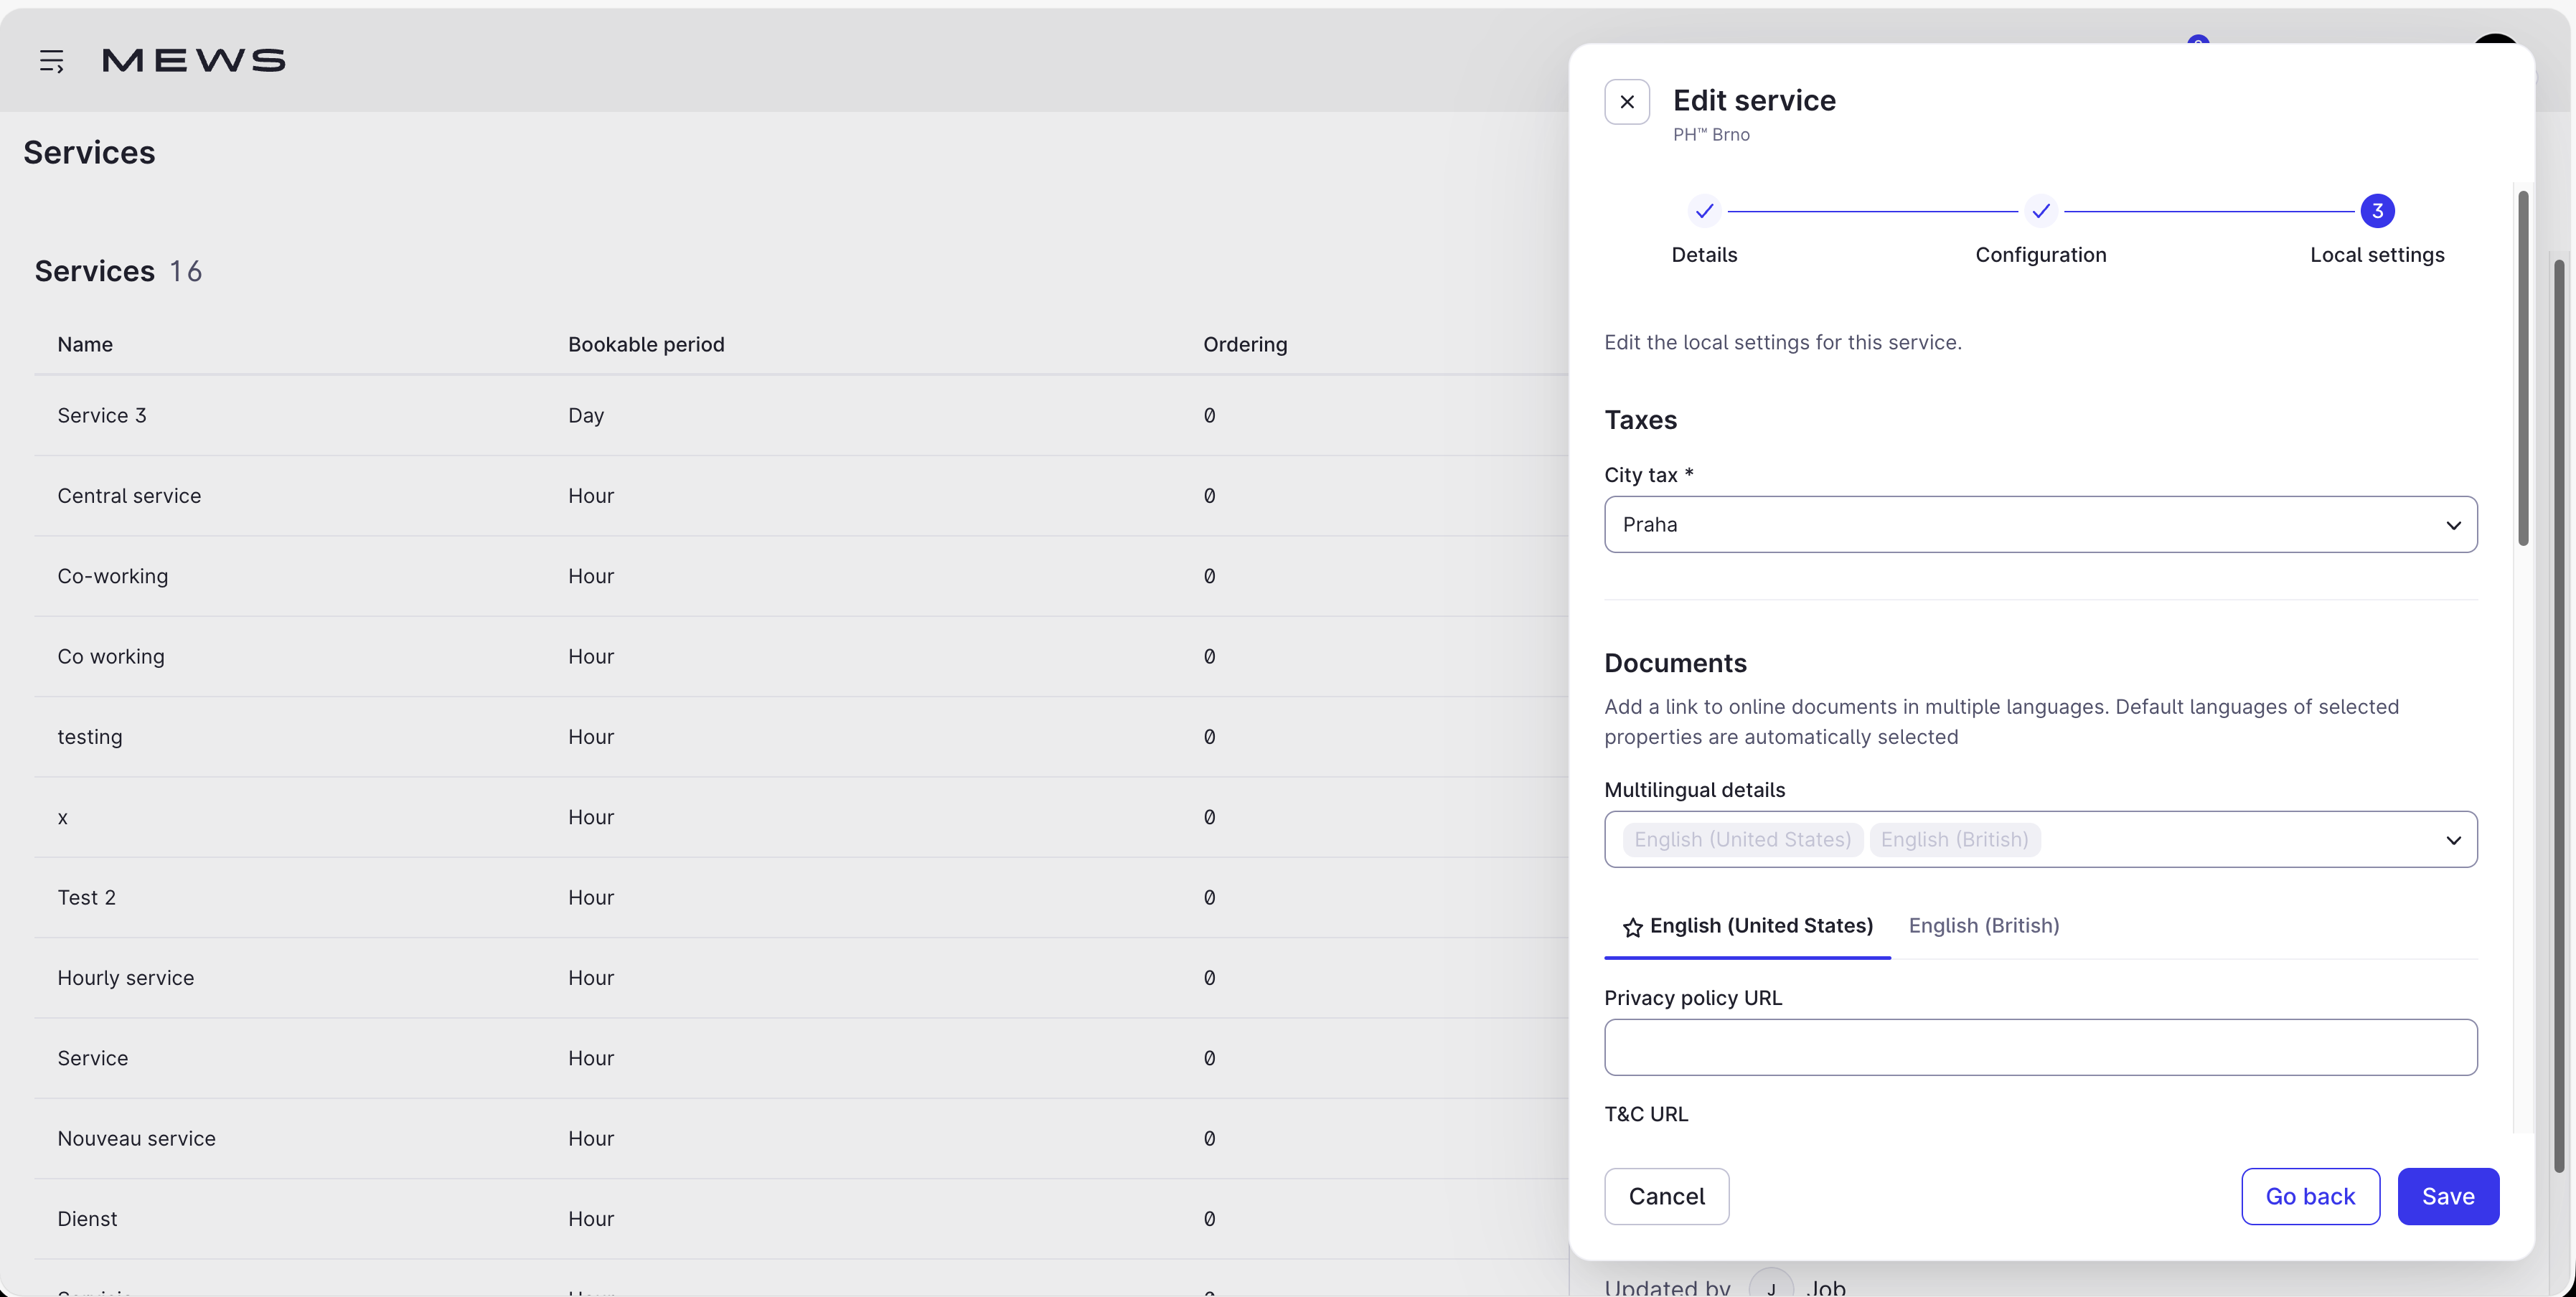The width and height of the screenshot is (2576, 1297).
Task: Open the Dienst row
Action: tap(800, 1219)
